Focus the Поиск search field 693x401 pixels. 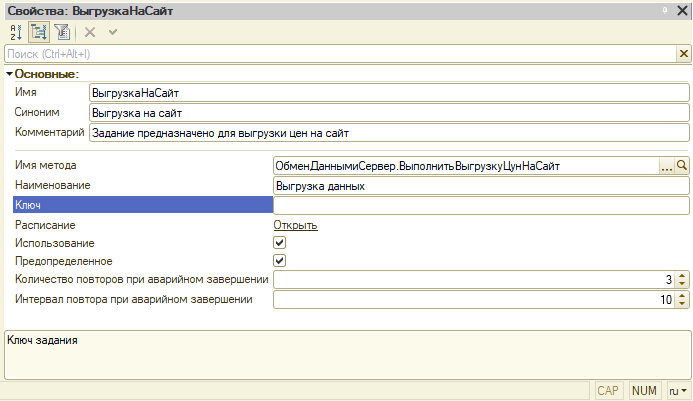tap(340, 54)
